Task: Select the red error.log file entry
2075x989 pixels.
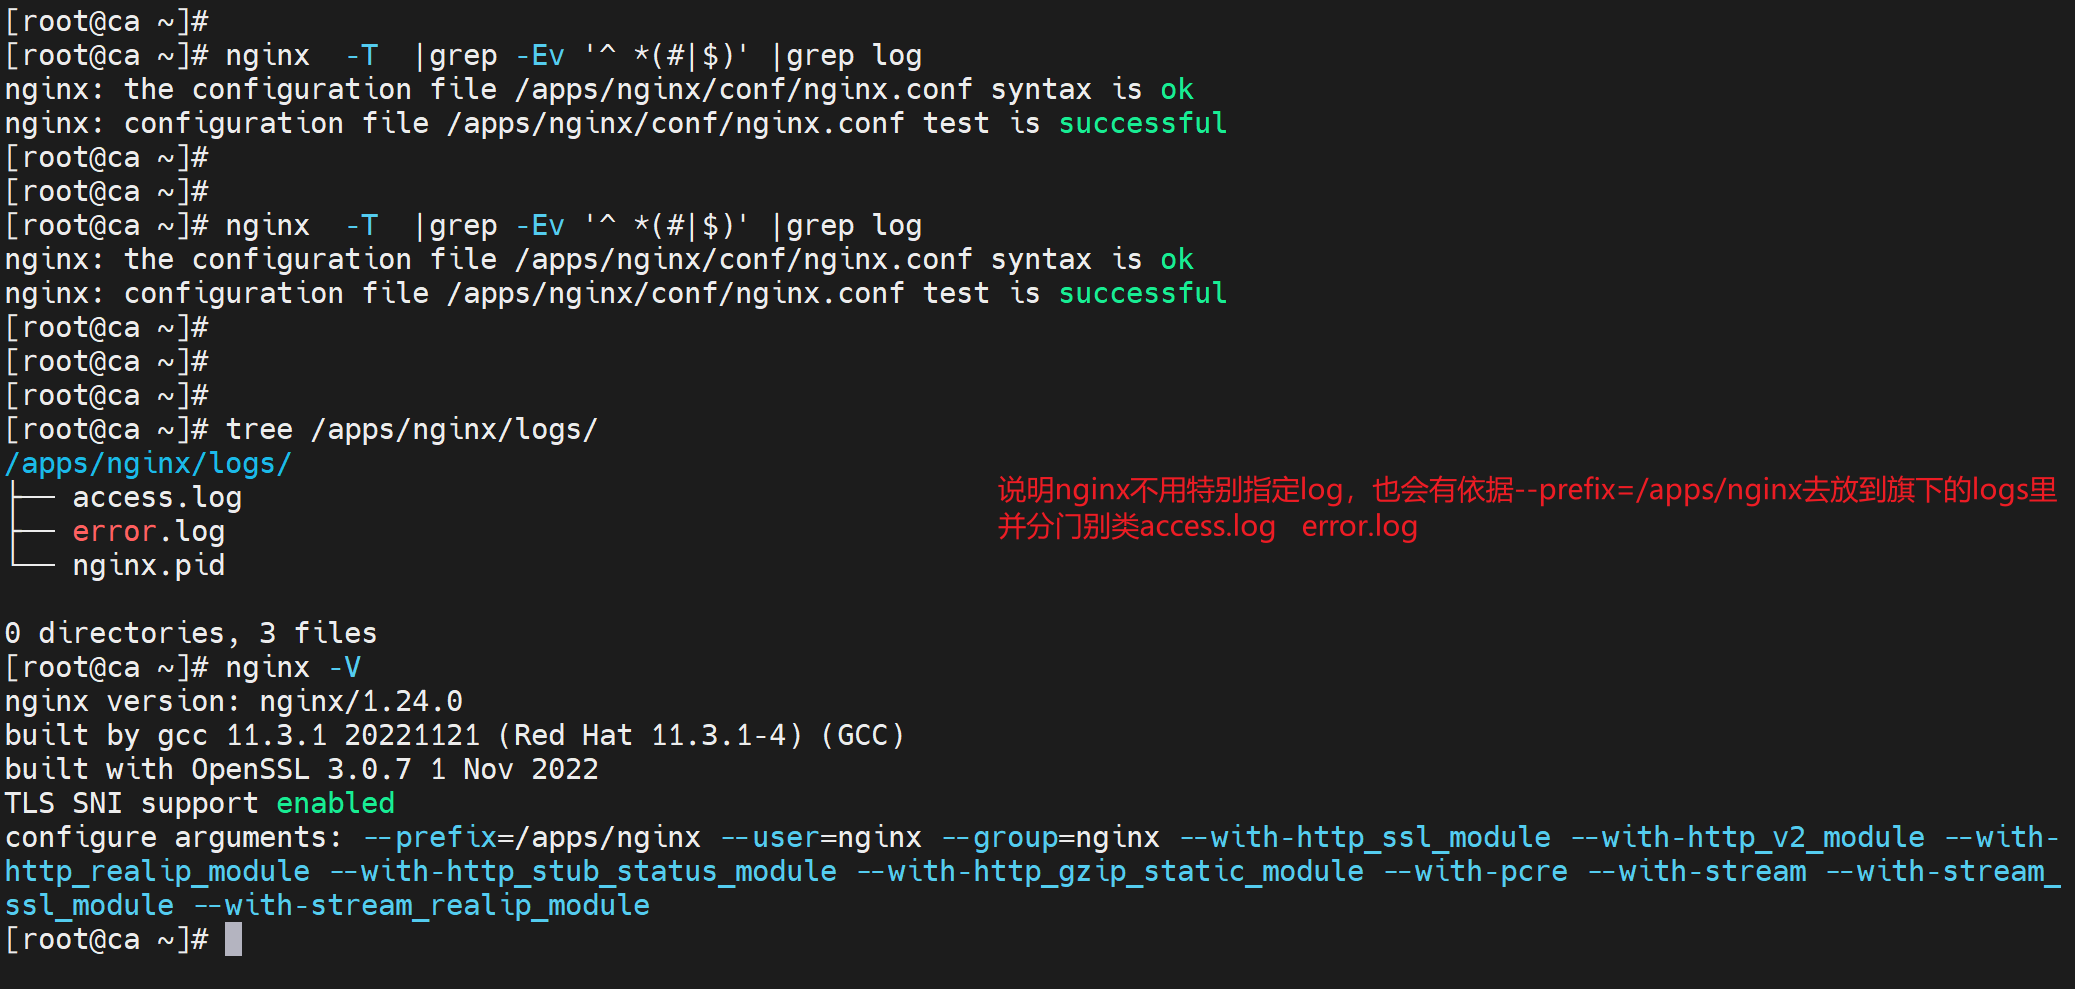Action: (148, 531)
